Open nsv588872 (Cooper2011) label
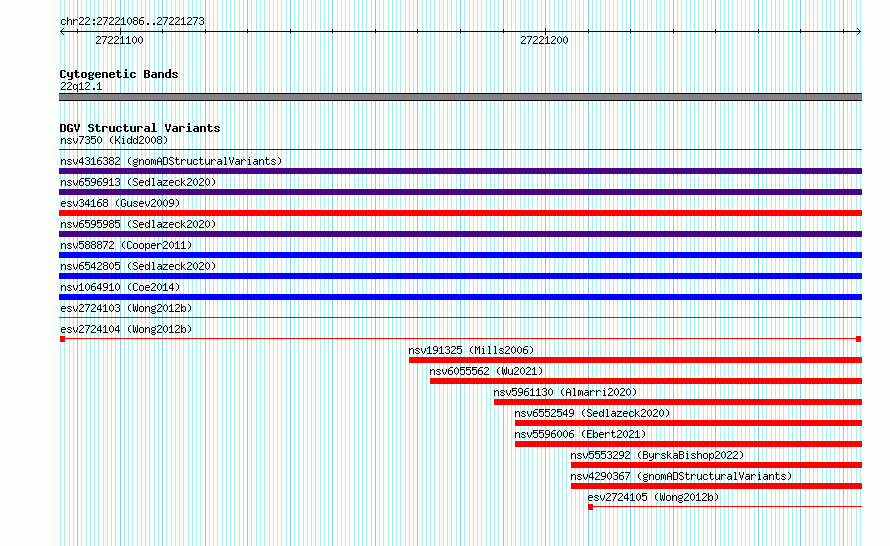890x546 pixels. (x=126, y=245)
